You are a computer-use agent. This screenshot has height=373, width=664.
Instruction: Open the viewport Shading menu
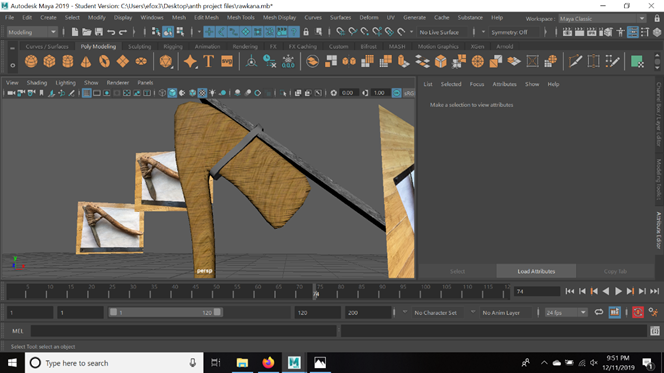click(x=37, y=83)
